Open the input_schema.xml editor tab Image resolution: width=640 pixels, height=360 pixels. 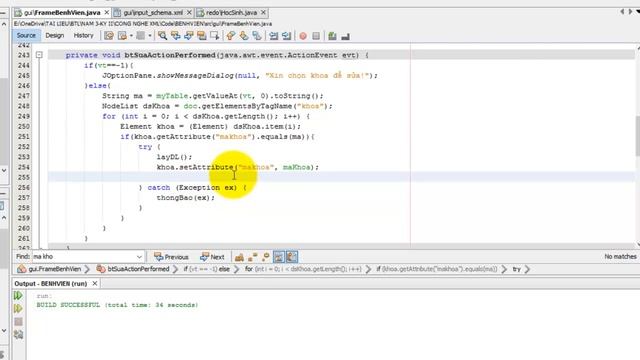tap(152, 13)
